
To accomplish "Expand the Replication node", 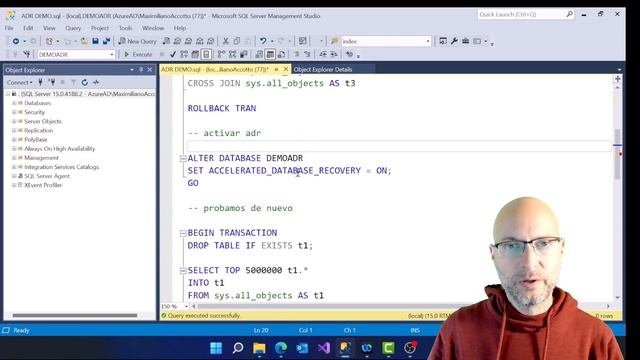I will point(14,131).
